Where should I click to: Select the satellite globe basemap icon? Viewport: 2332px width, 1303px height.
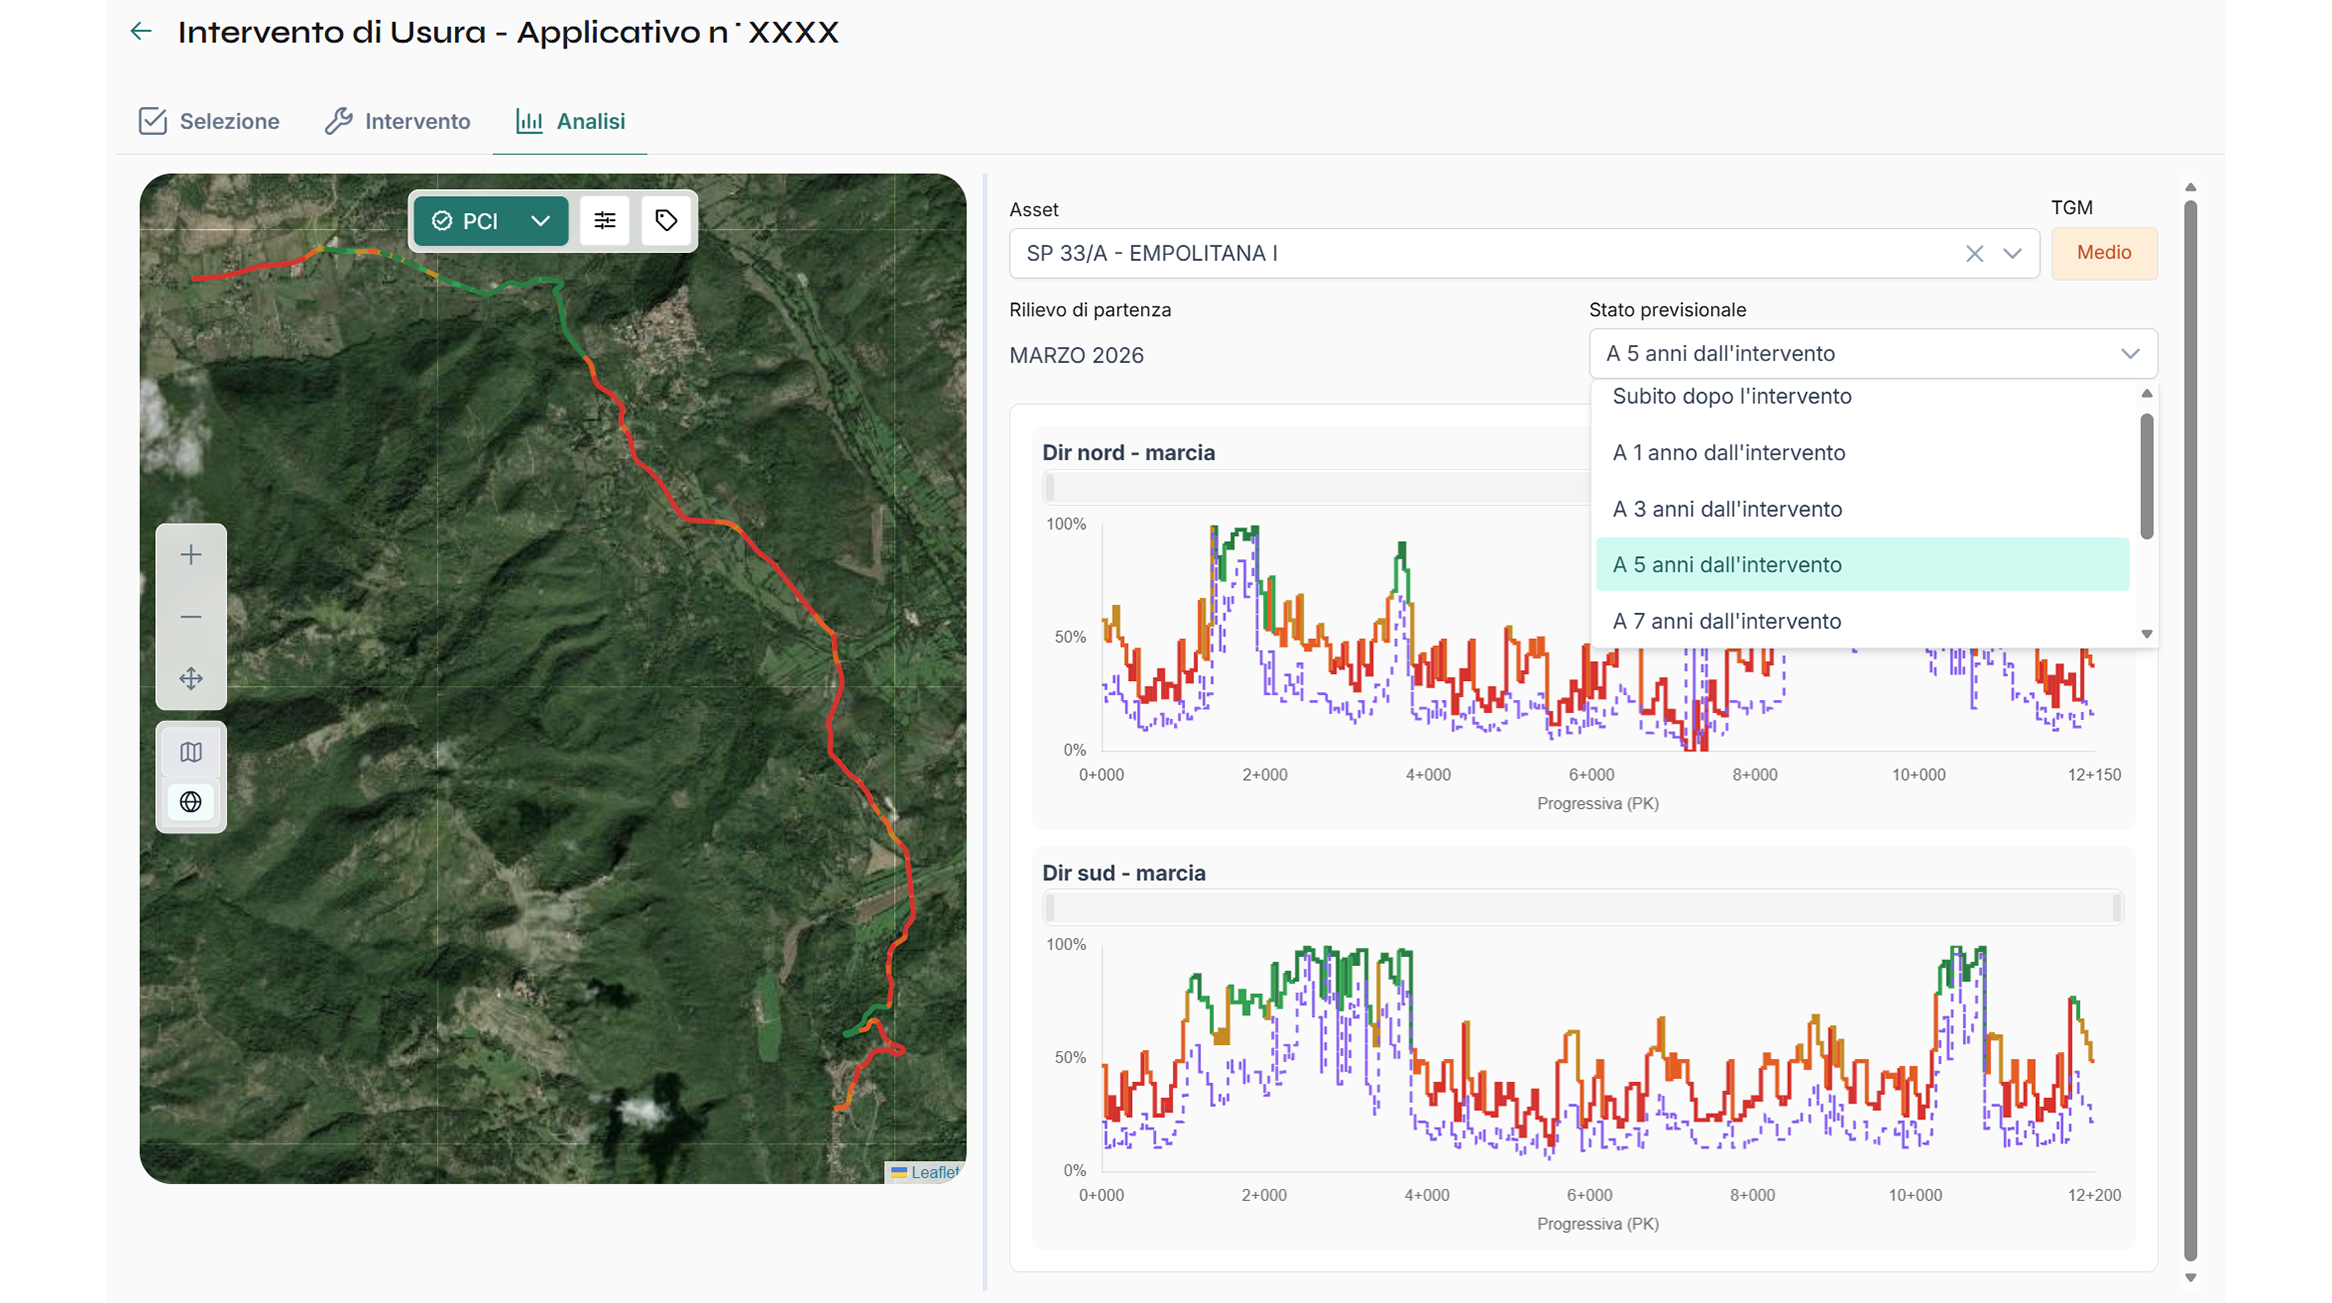(191, 802)
